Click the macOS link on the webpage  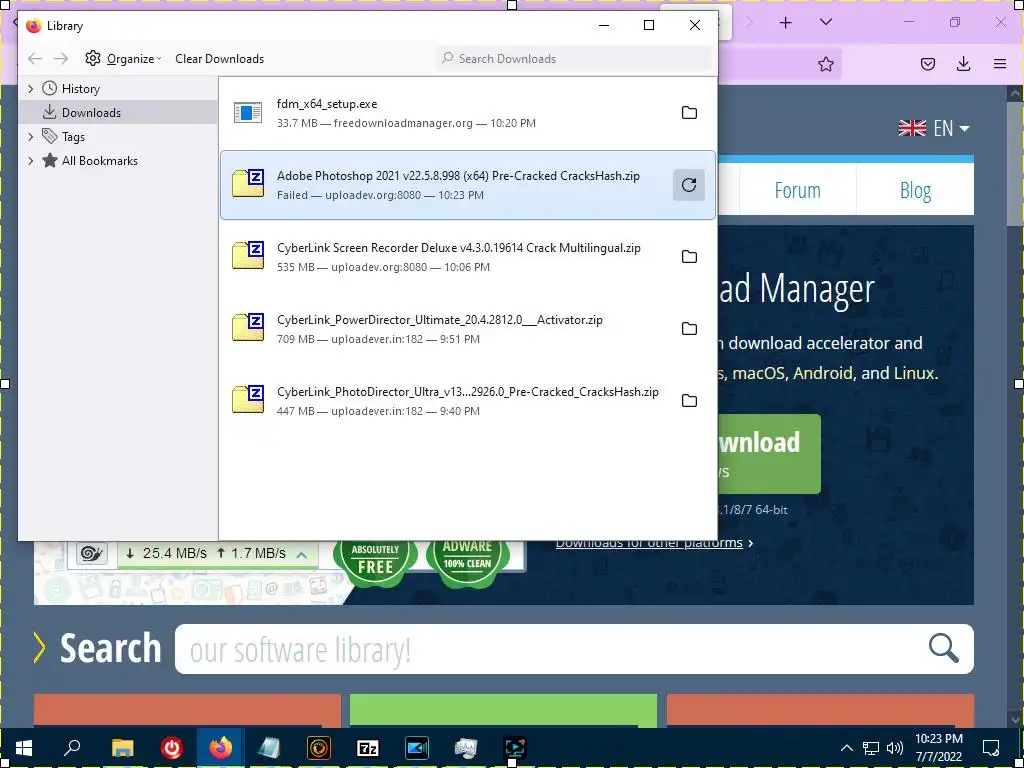(760, 374)
